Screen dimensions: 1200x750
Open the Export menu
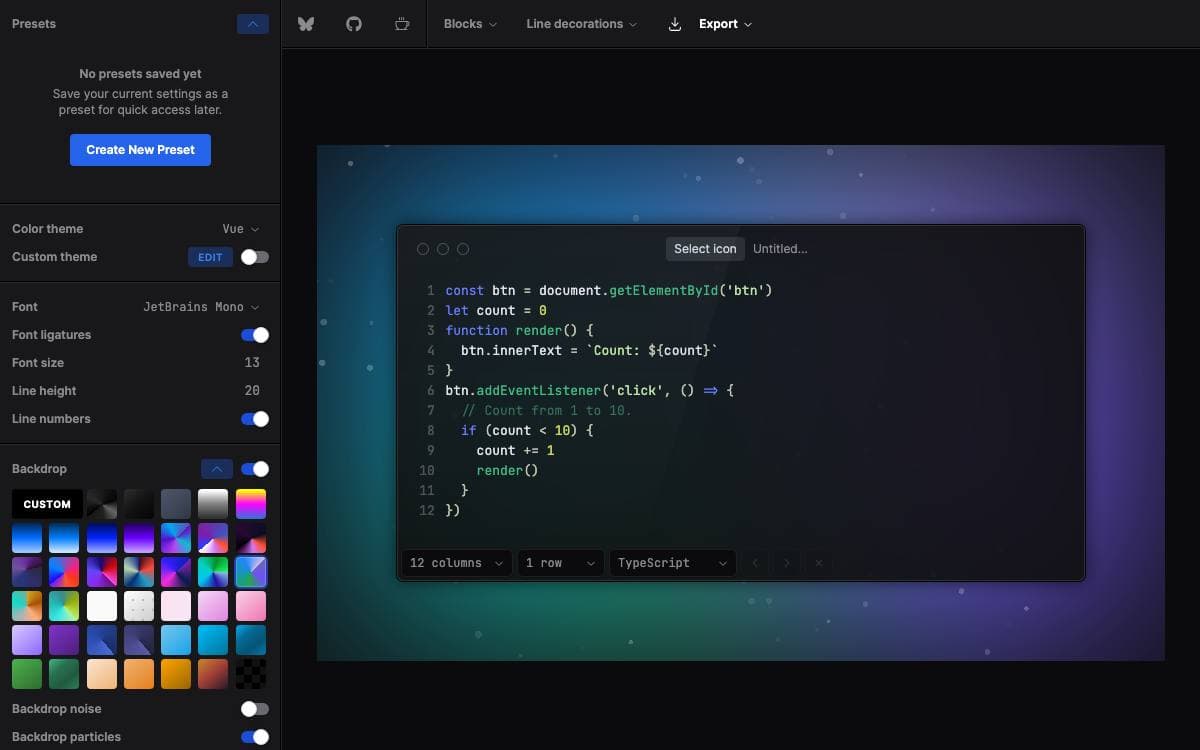coord(725,24)
